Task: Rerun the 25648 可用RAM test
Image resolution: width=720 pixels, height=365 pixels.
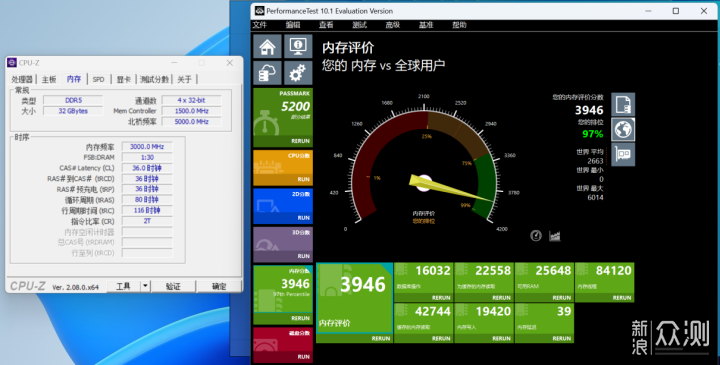Action: pyautogui.click(x=561, y=298)
